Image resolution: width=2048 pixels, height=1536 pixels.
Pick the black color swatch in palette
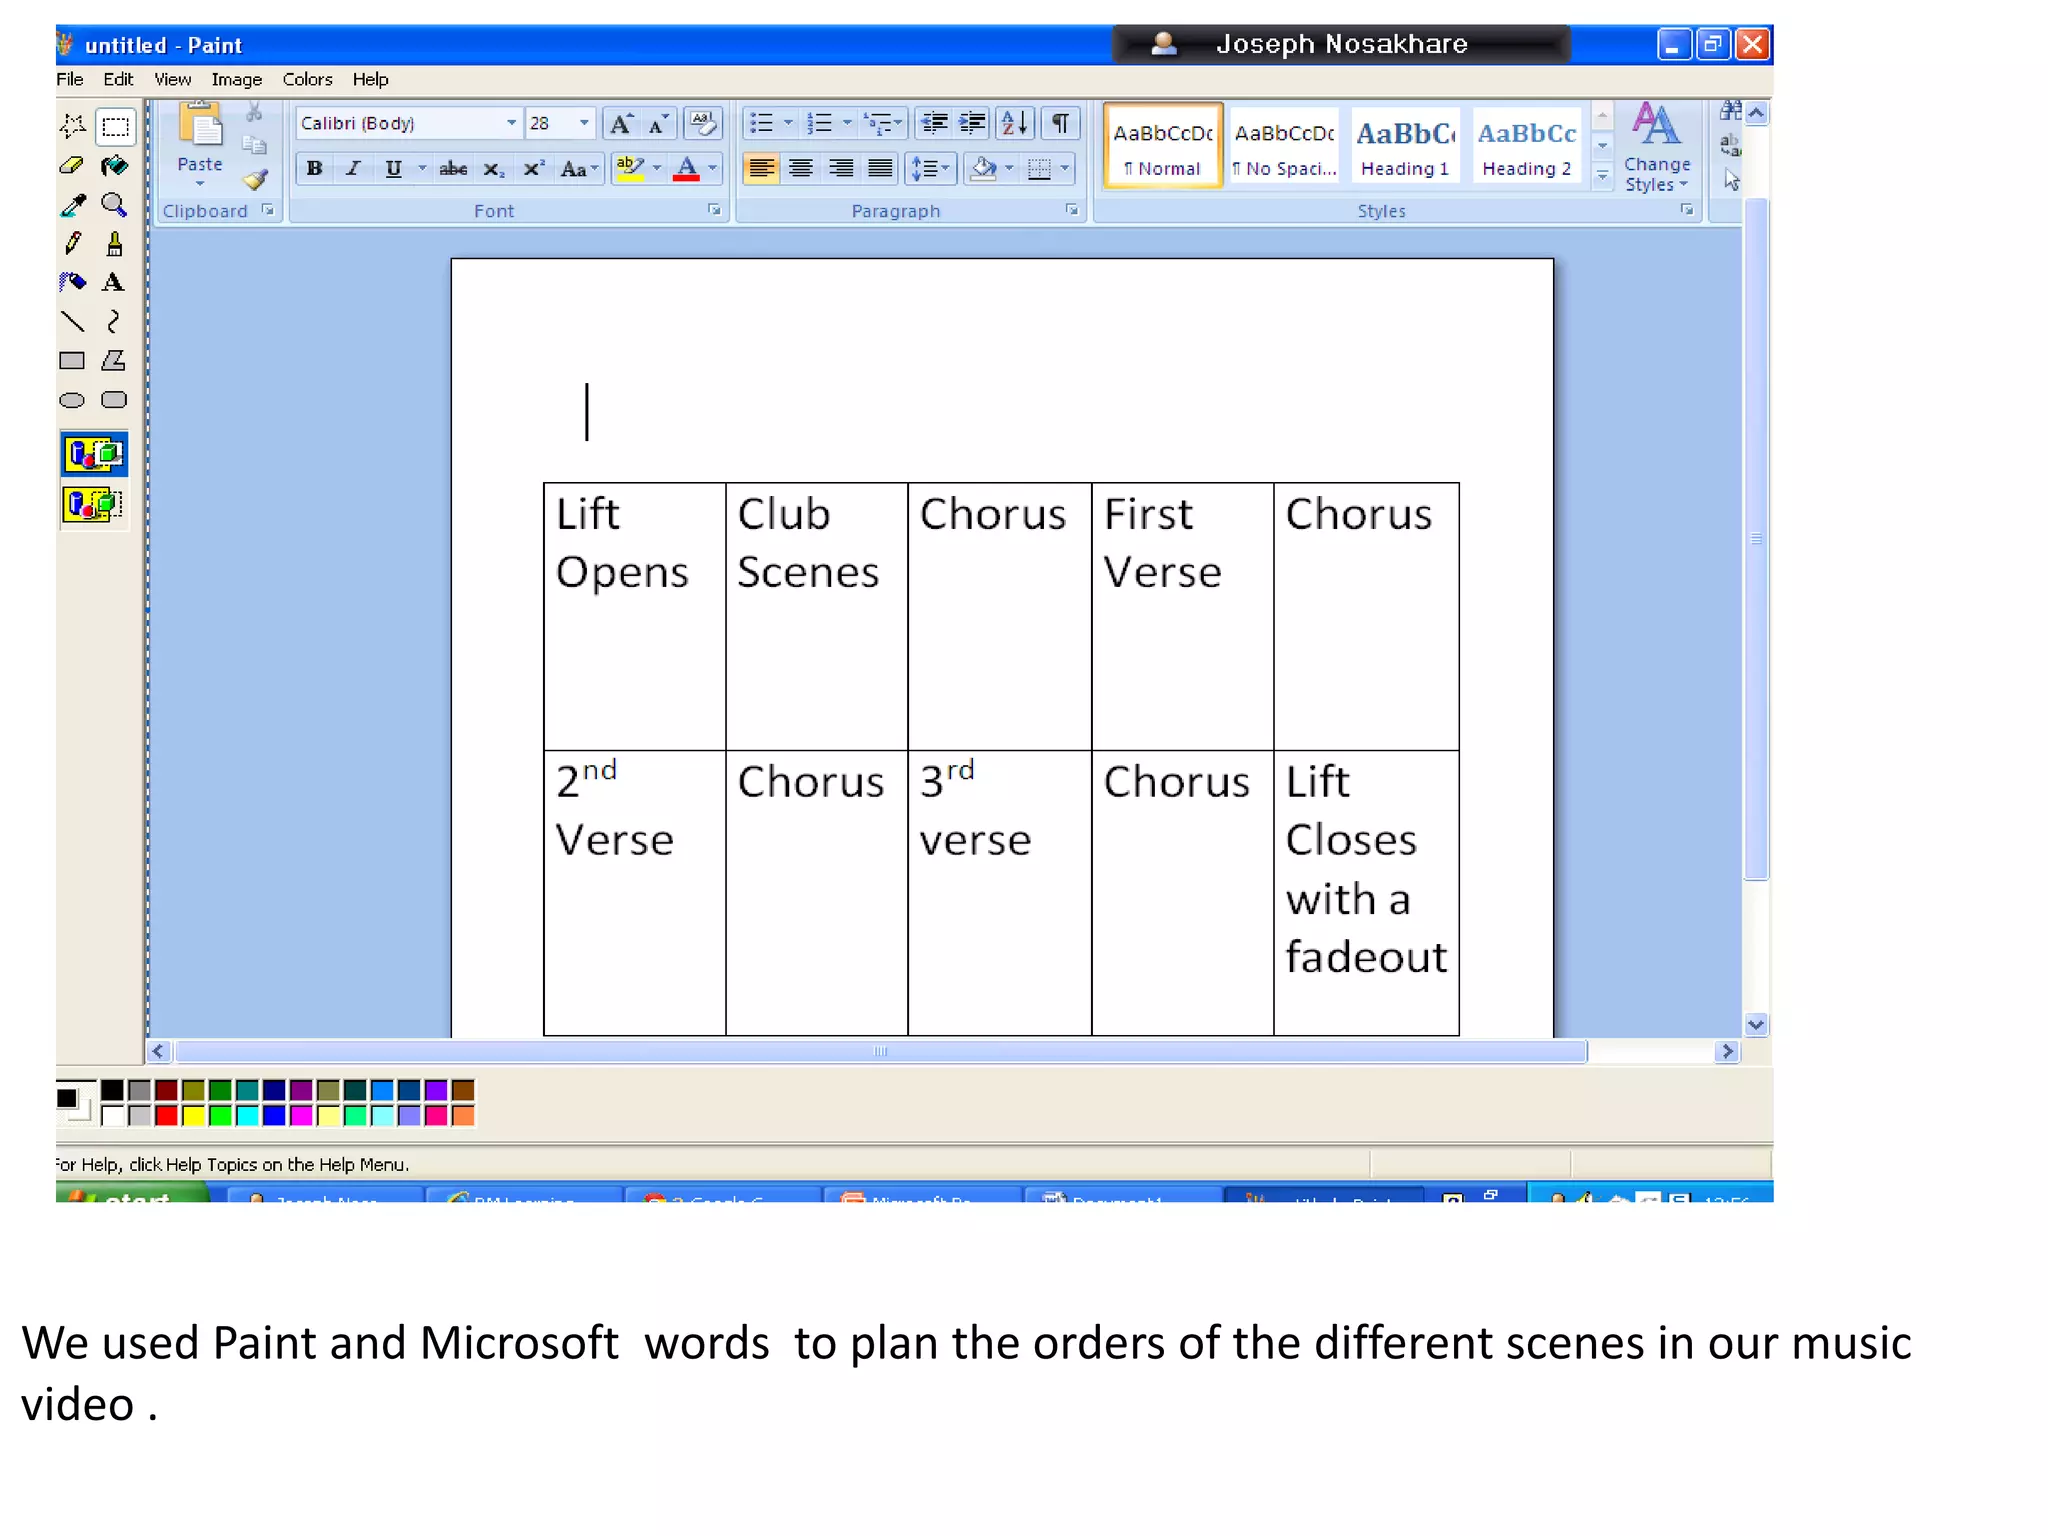coord(113,1090)
